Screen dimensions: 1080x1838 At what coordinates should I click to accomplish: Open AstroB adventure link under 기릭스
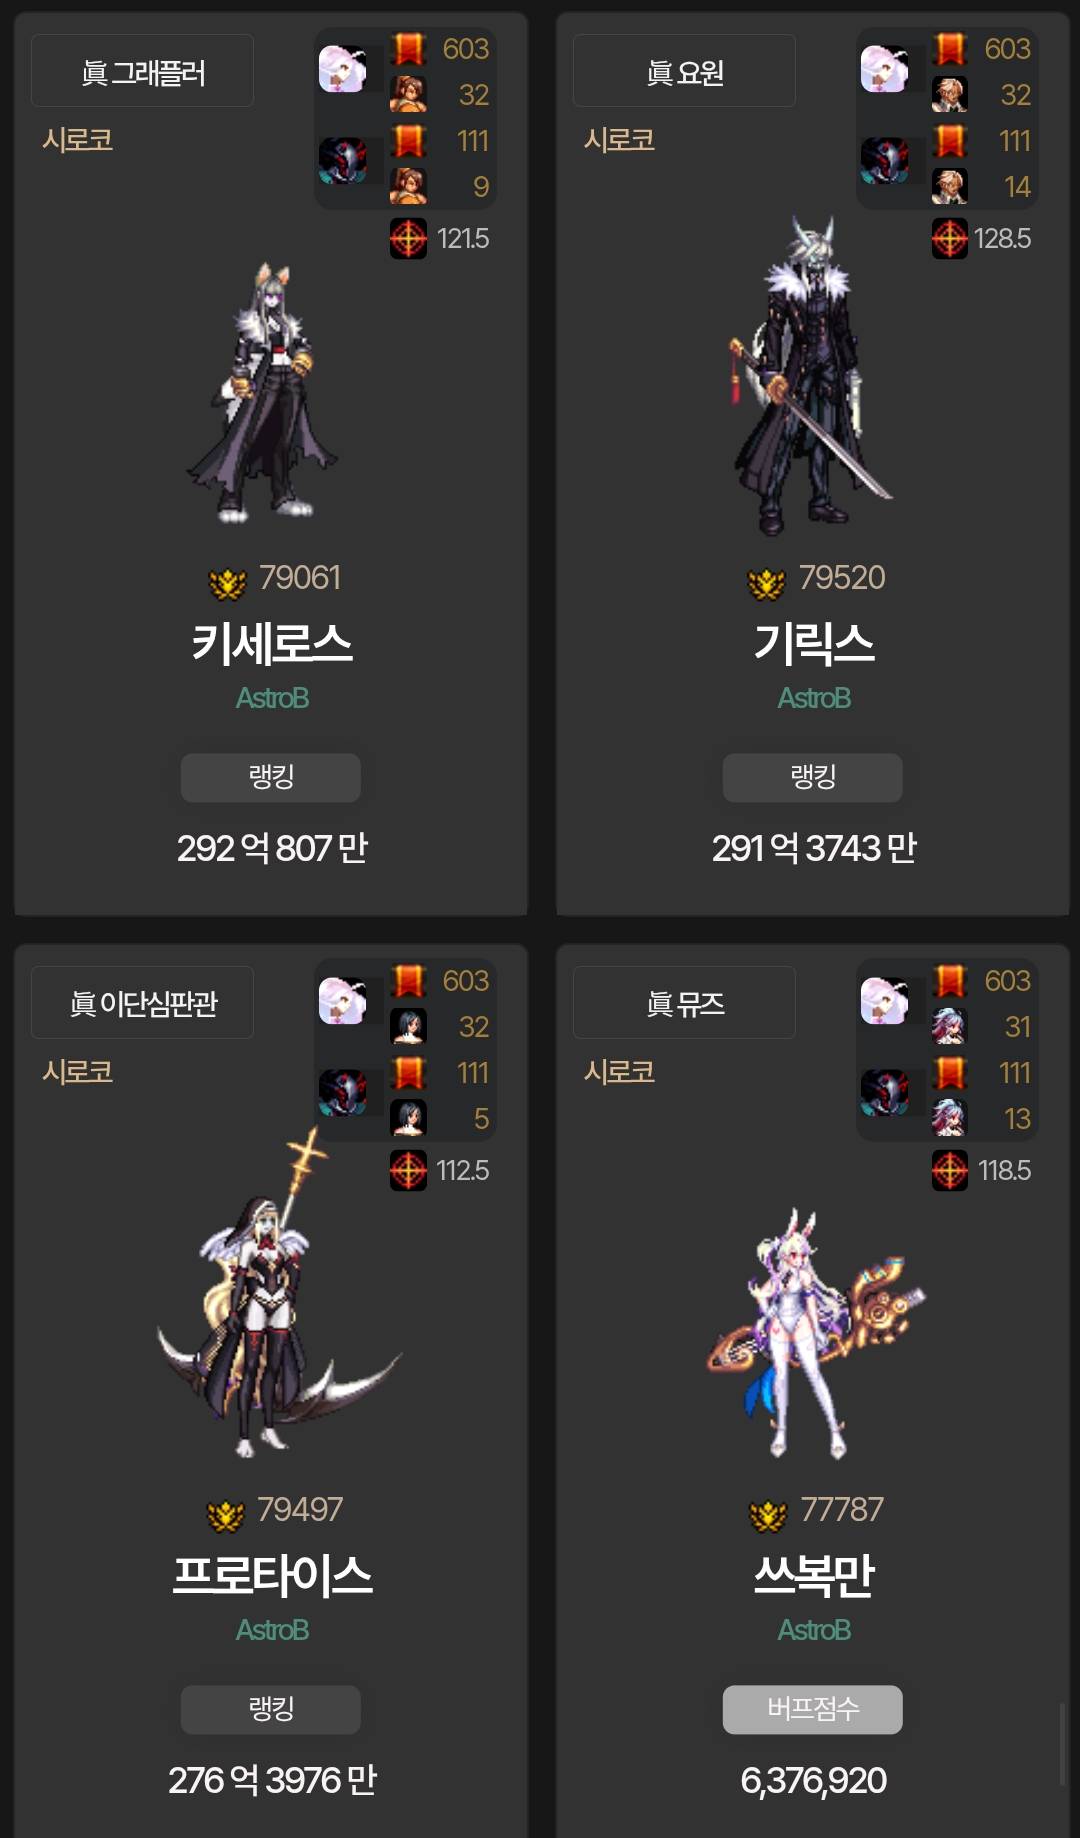coord(814,698)
